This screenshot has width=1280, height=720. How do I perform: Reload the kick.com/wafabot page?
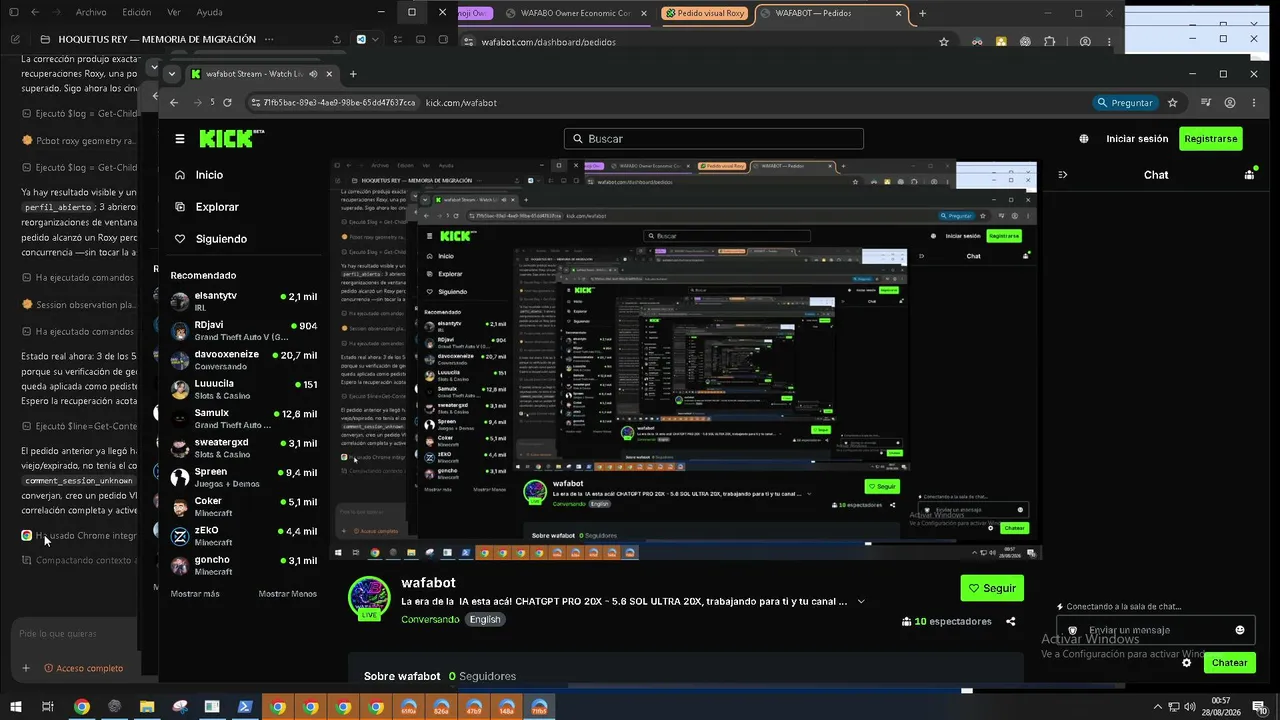227,102
